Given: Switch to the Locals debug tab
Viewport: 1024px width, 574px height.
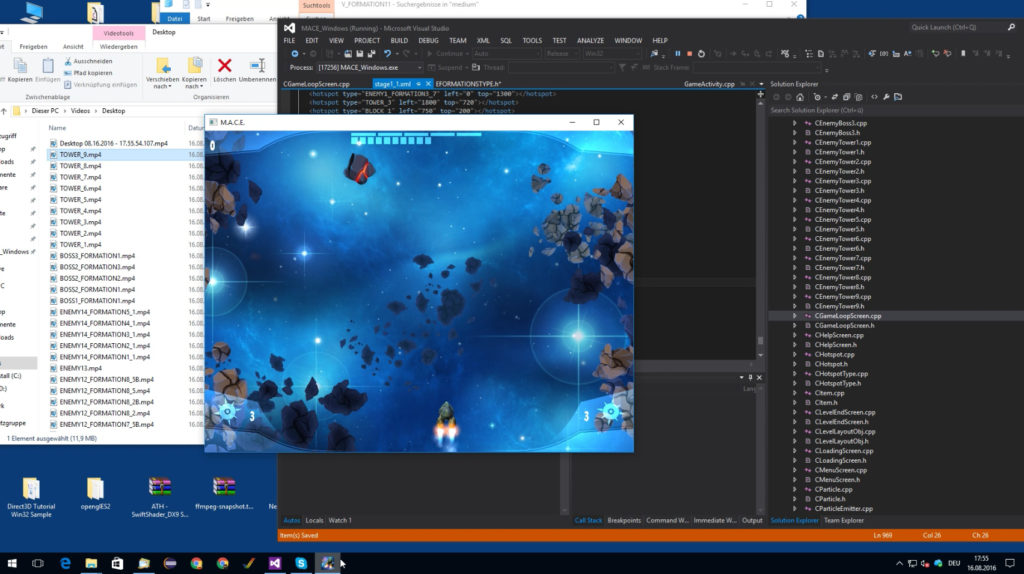Looking at the screenshot, I should click(x=314, y=520).
